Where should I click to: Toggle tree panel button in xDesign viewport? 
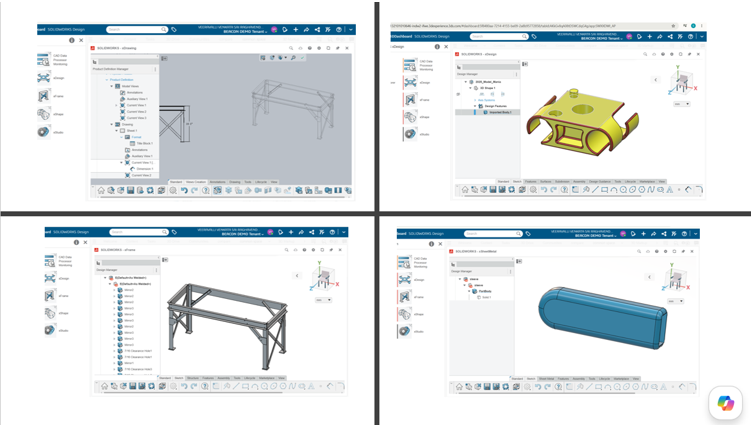[525, 64]
